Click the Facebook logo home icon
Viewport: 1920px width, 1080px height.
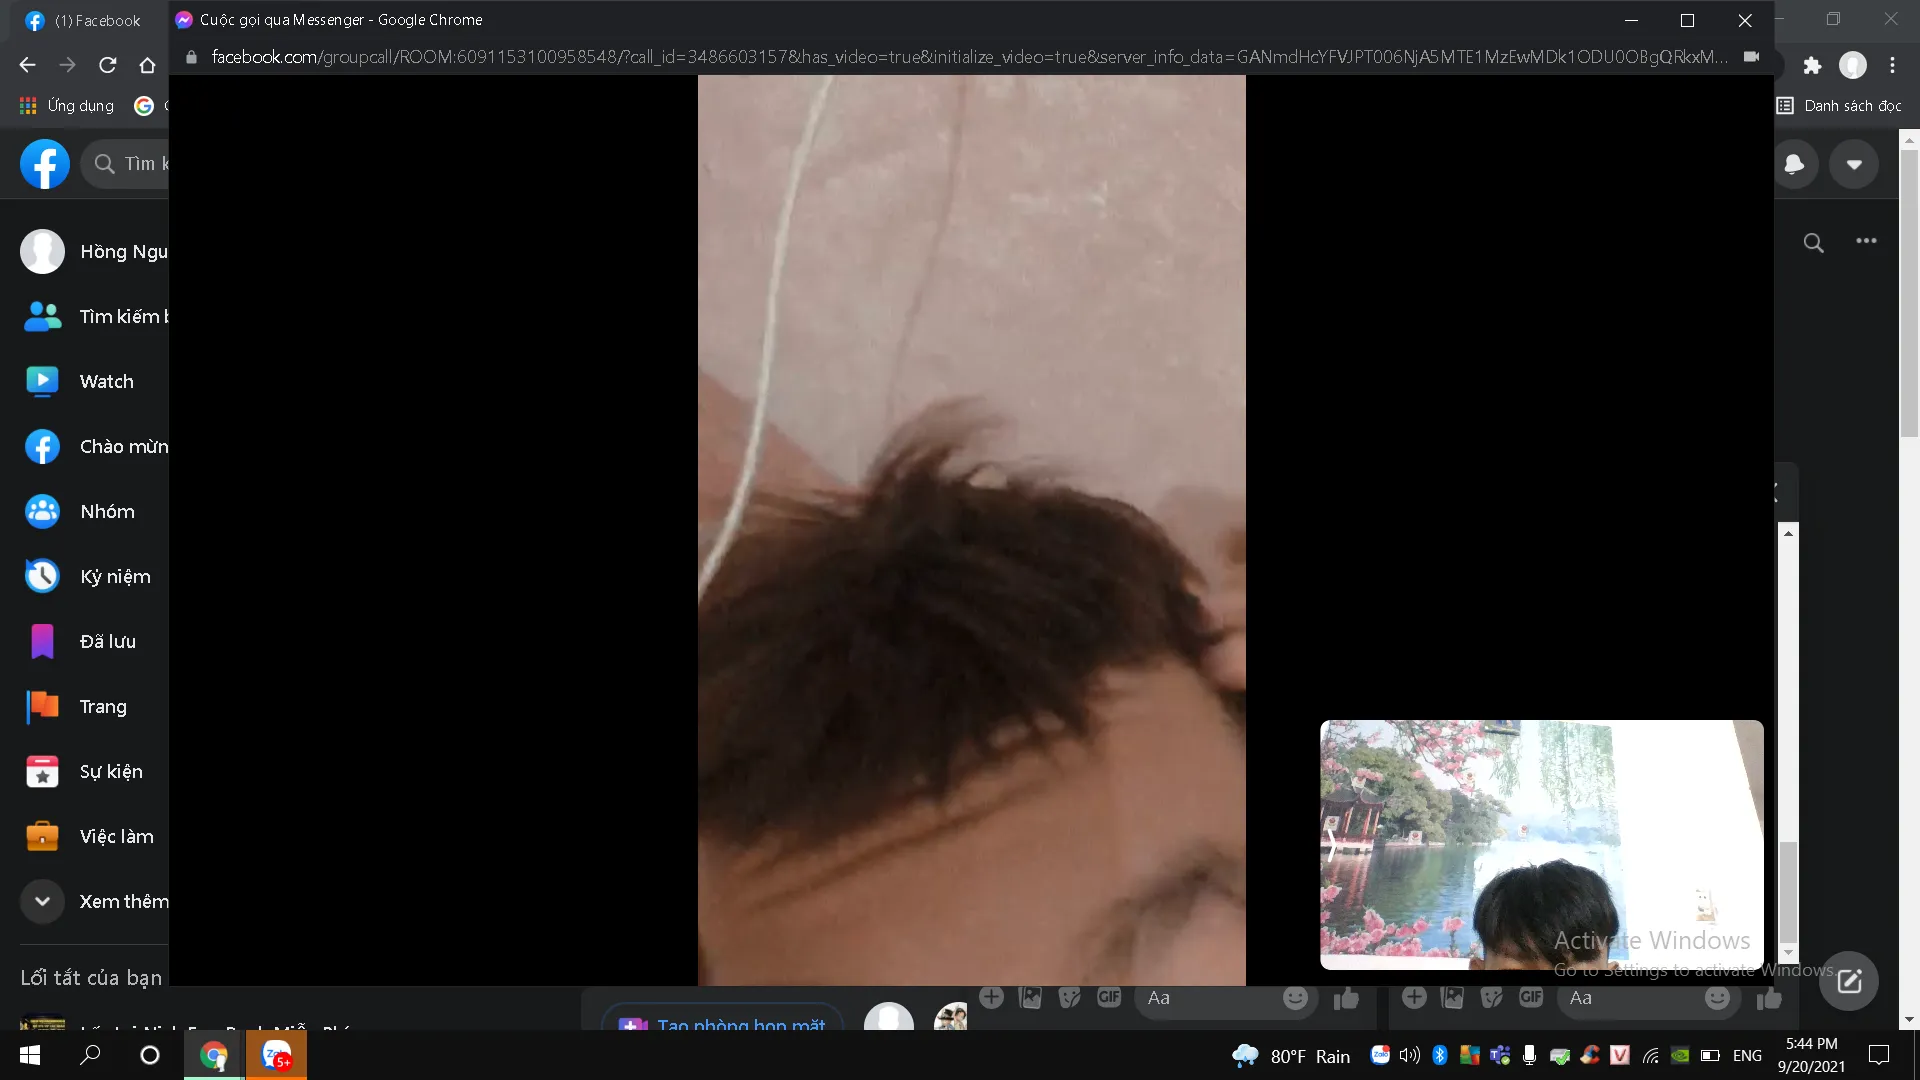[45, 164]
